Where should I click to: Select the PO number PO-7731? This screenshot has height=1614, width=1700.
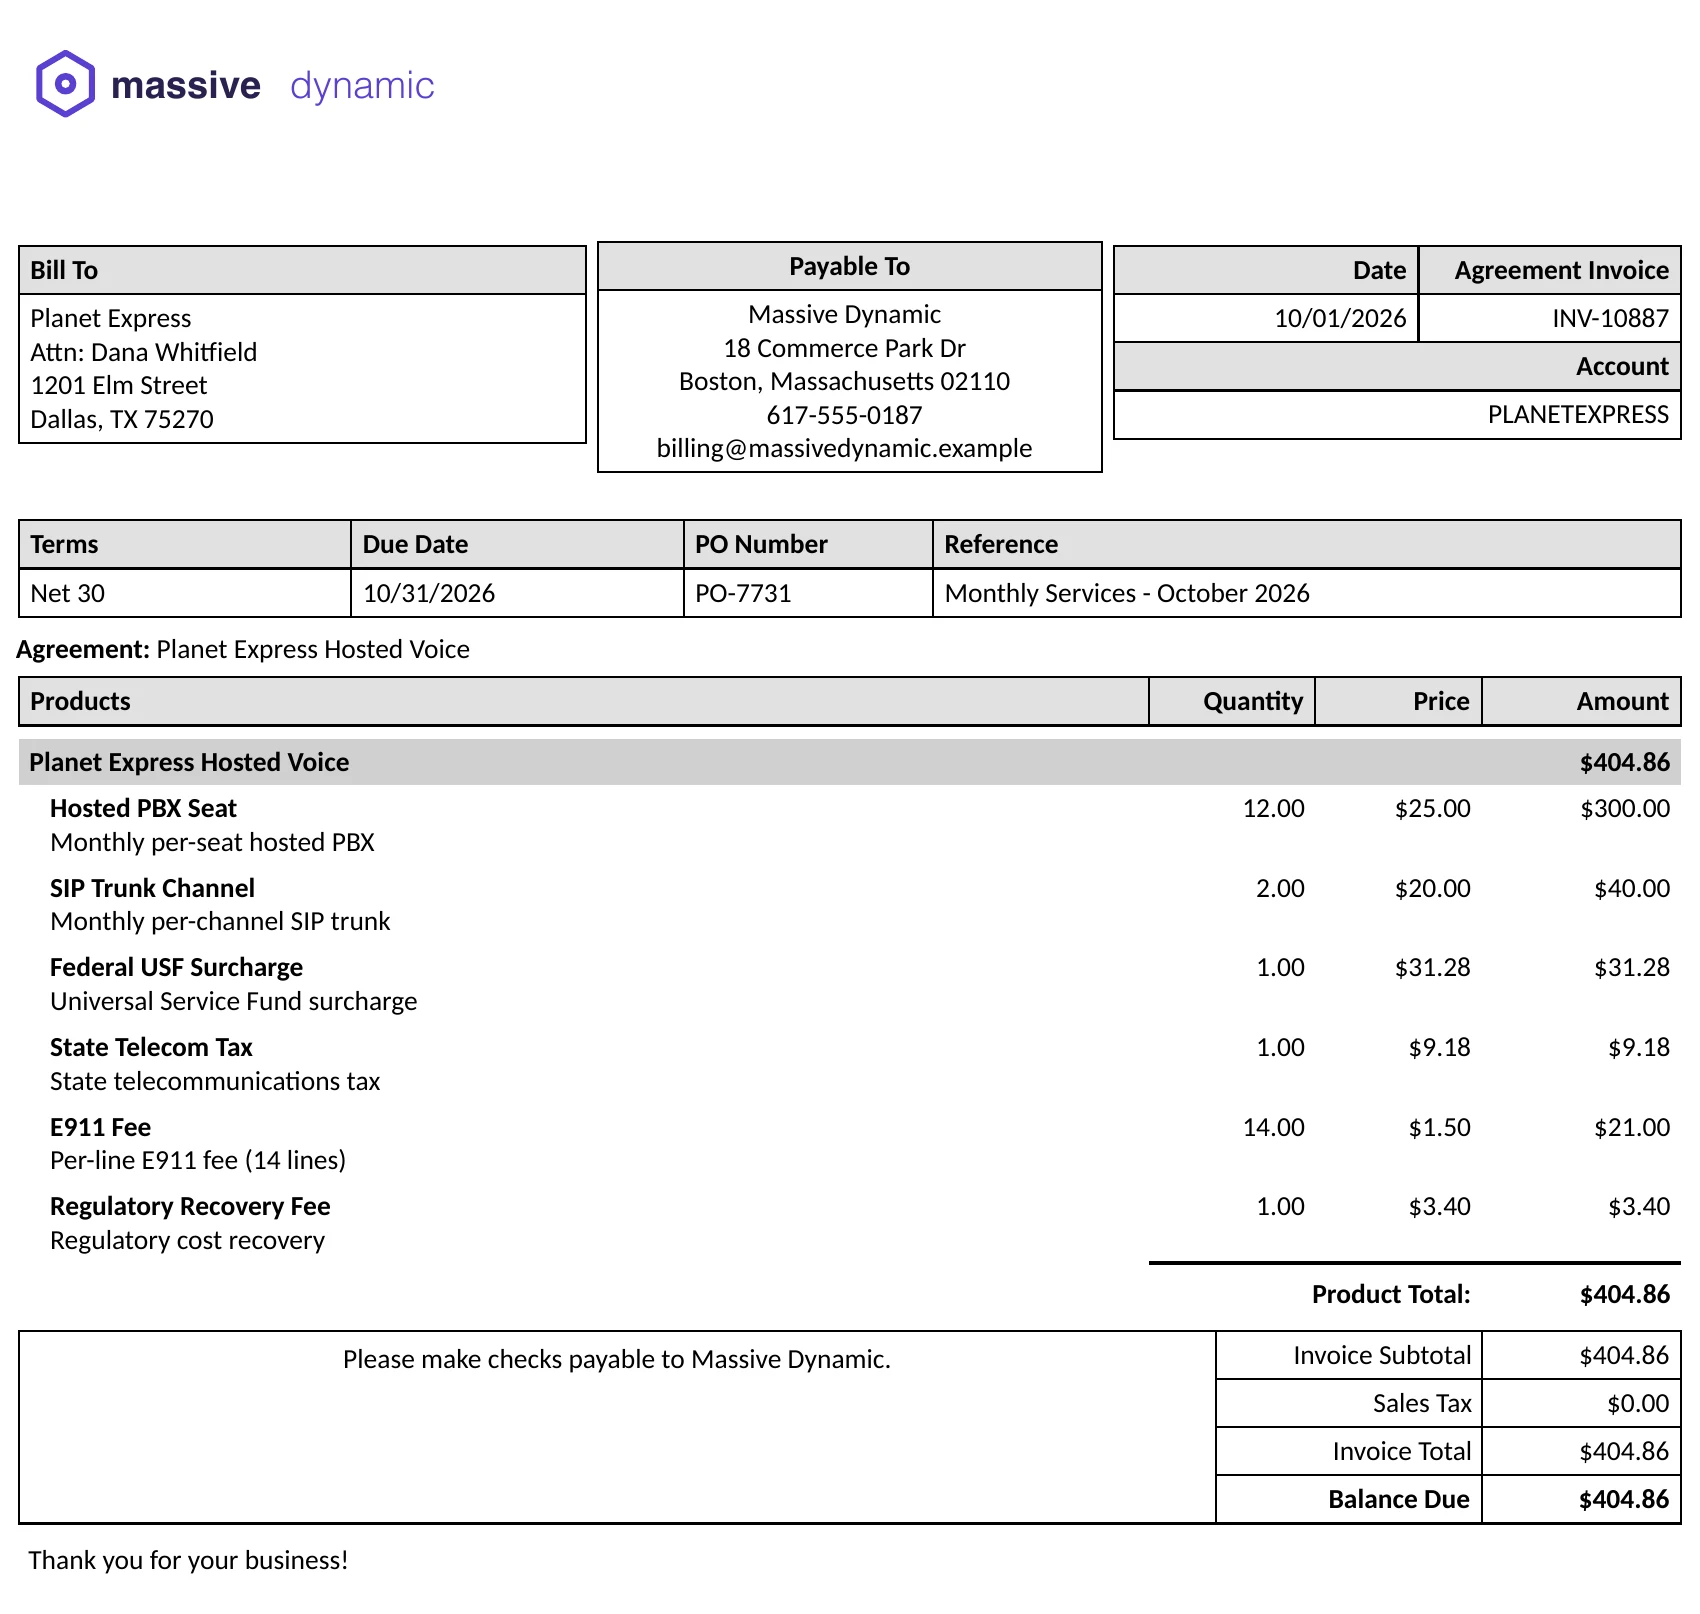click(743, 593)
